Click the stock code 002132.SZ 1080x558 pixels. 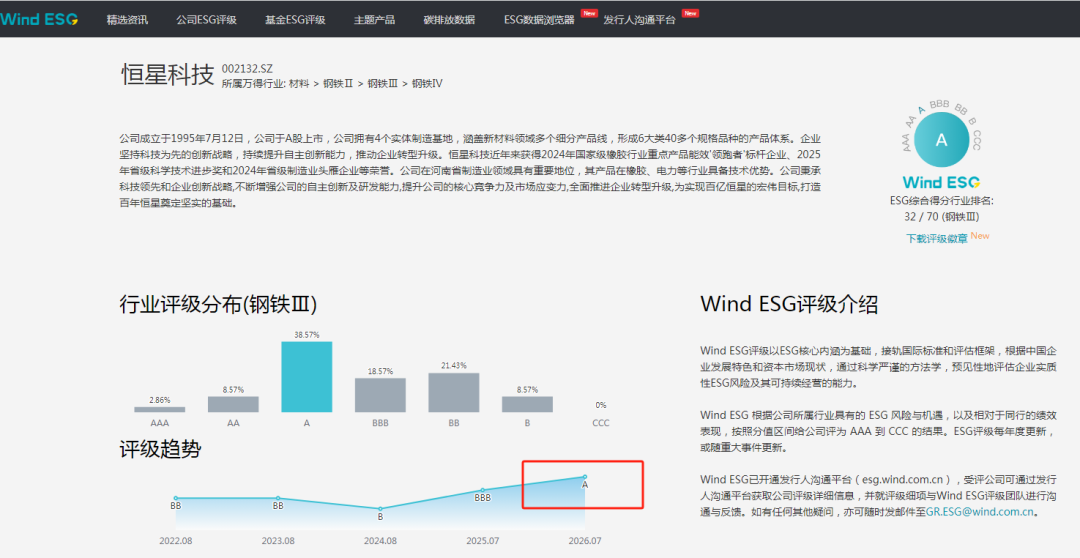point(247,69)
